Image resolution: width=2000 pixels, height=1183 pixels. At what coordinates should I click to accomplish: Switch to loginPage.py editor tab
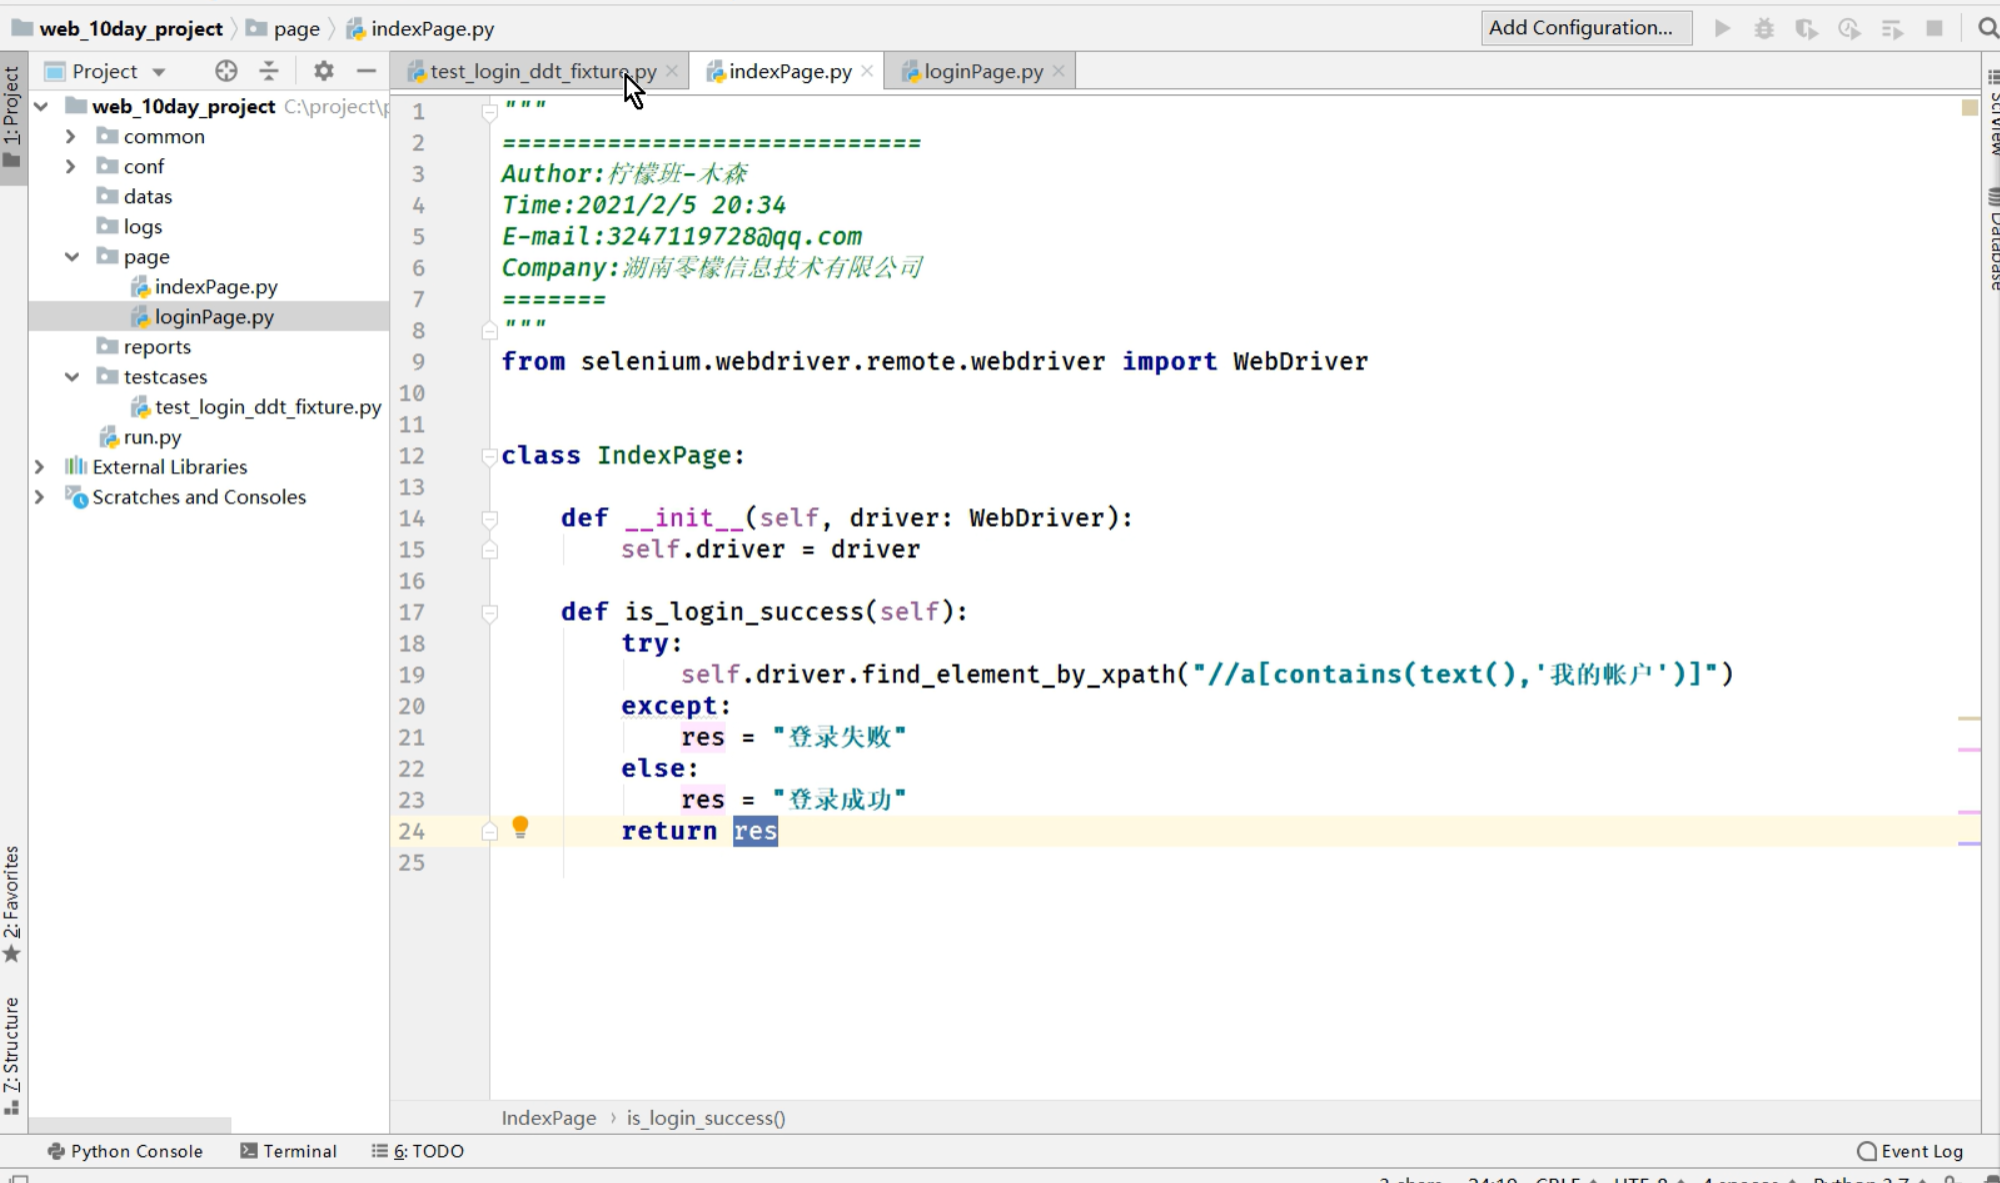pos(982,71)
